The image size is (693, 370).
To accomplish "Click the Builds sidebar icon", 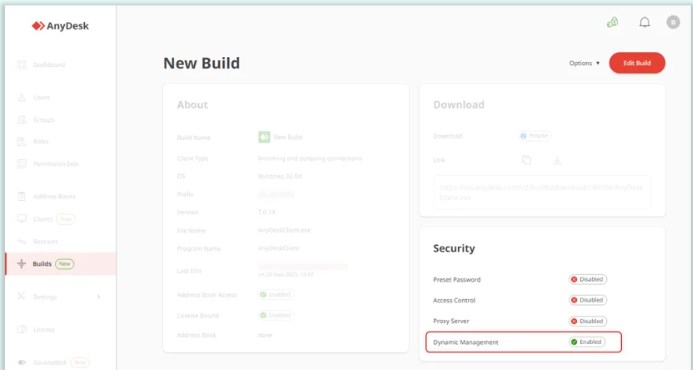I will 22,264.
